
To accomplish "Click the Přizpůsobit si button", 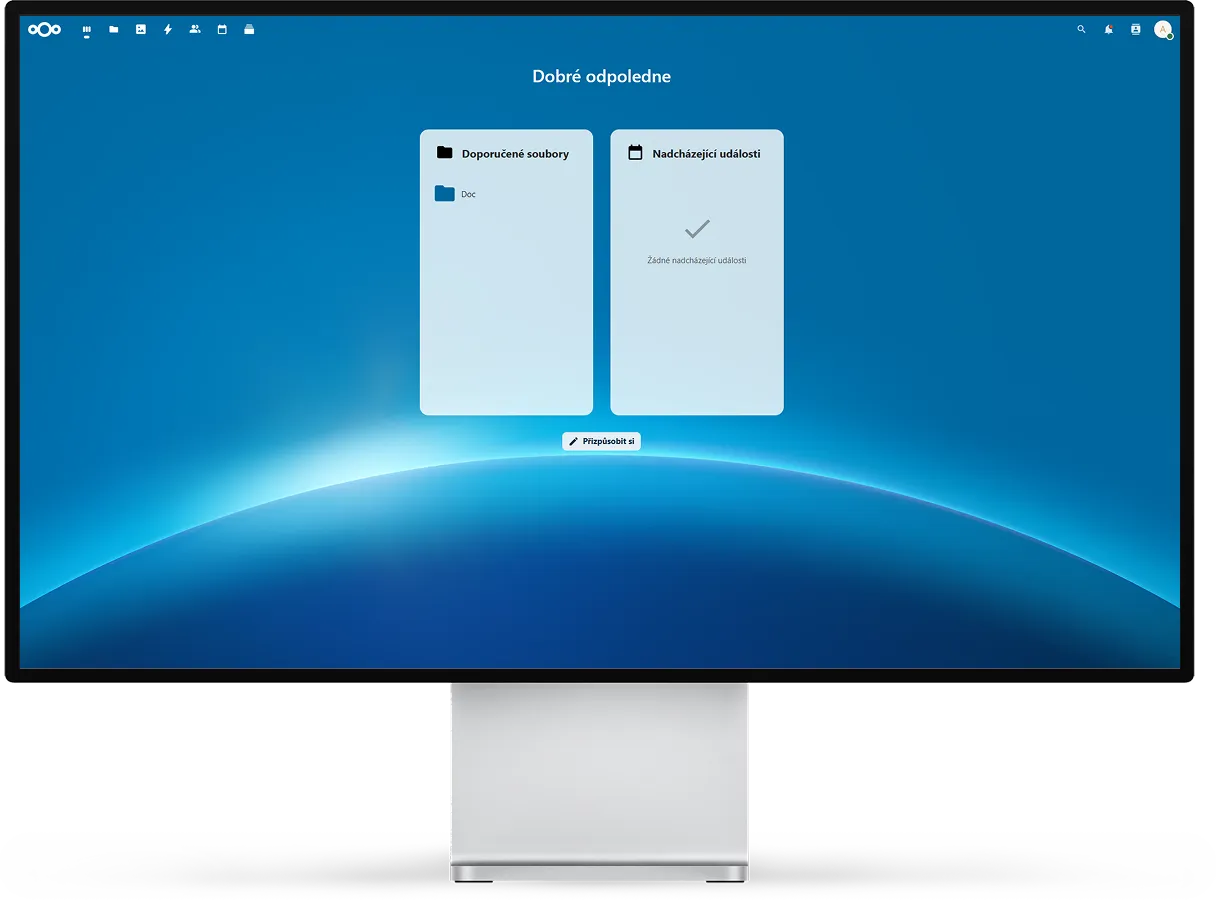I will 601,441.
